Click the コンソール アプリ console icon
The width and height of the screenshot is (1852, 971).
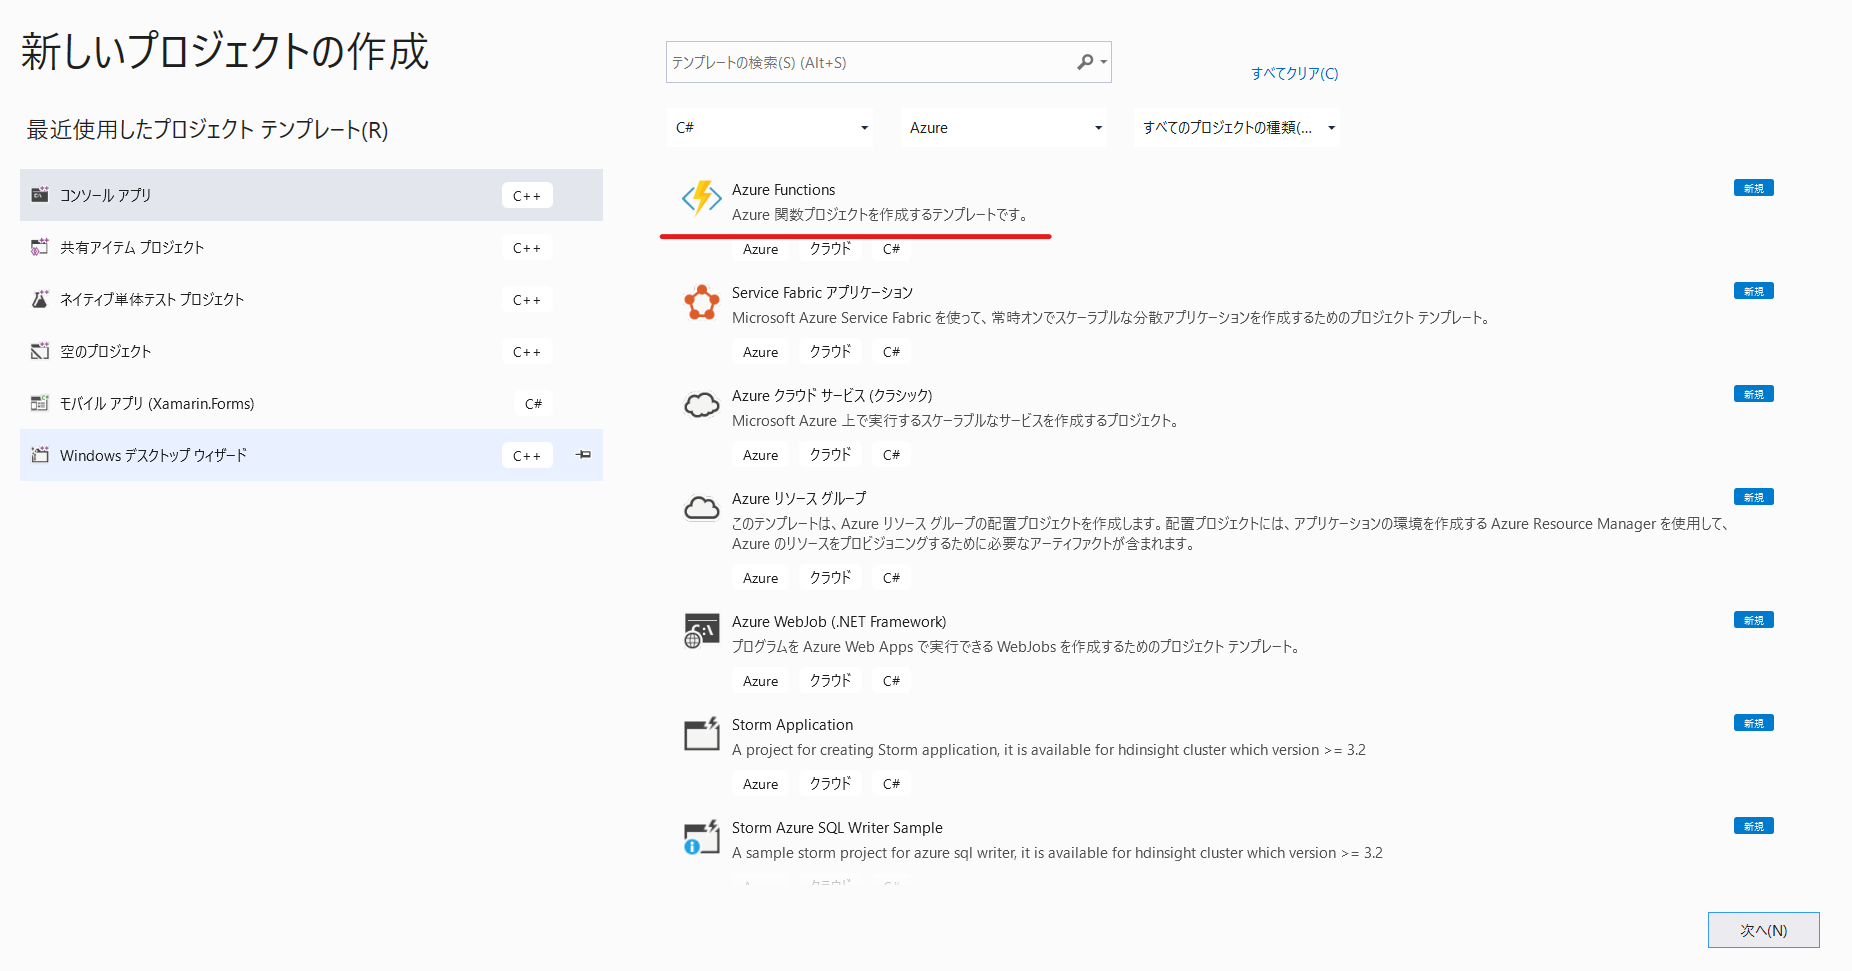click(x=40, y=195)
